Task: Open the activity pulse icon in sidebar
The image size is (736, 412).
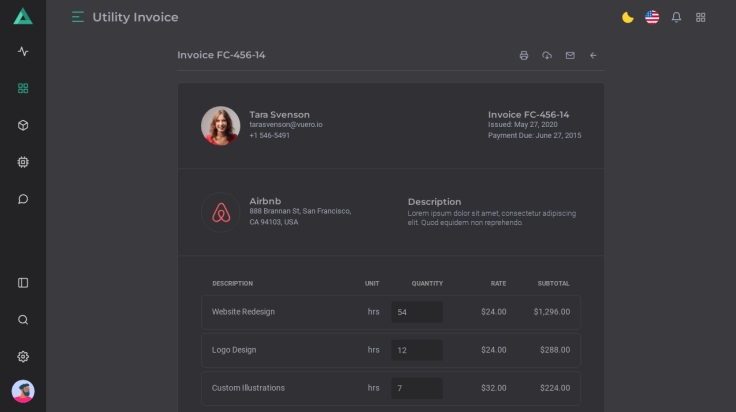Action: pos(23,52)
